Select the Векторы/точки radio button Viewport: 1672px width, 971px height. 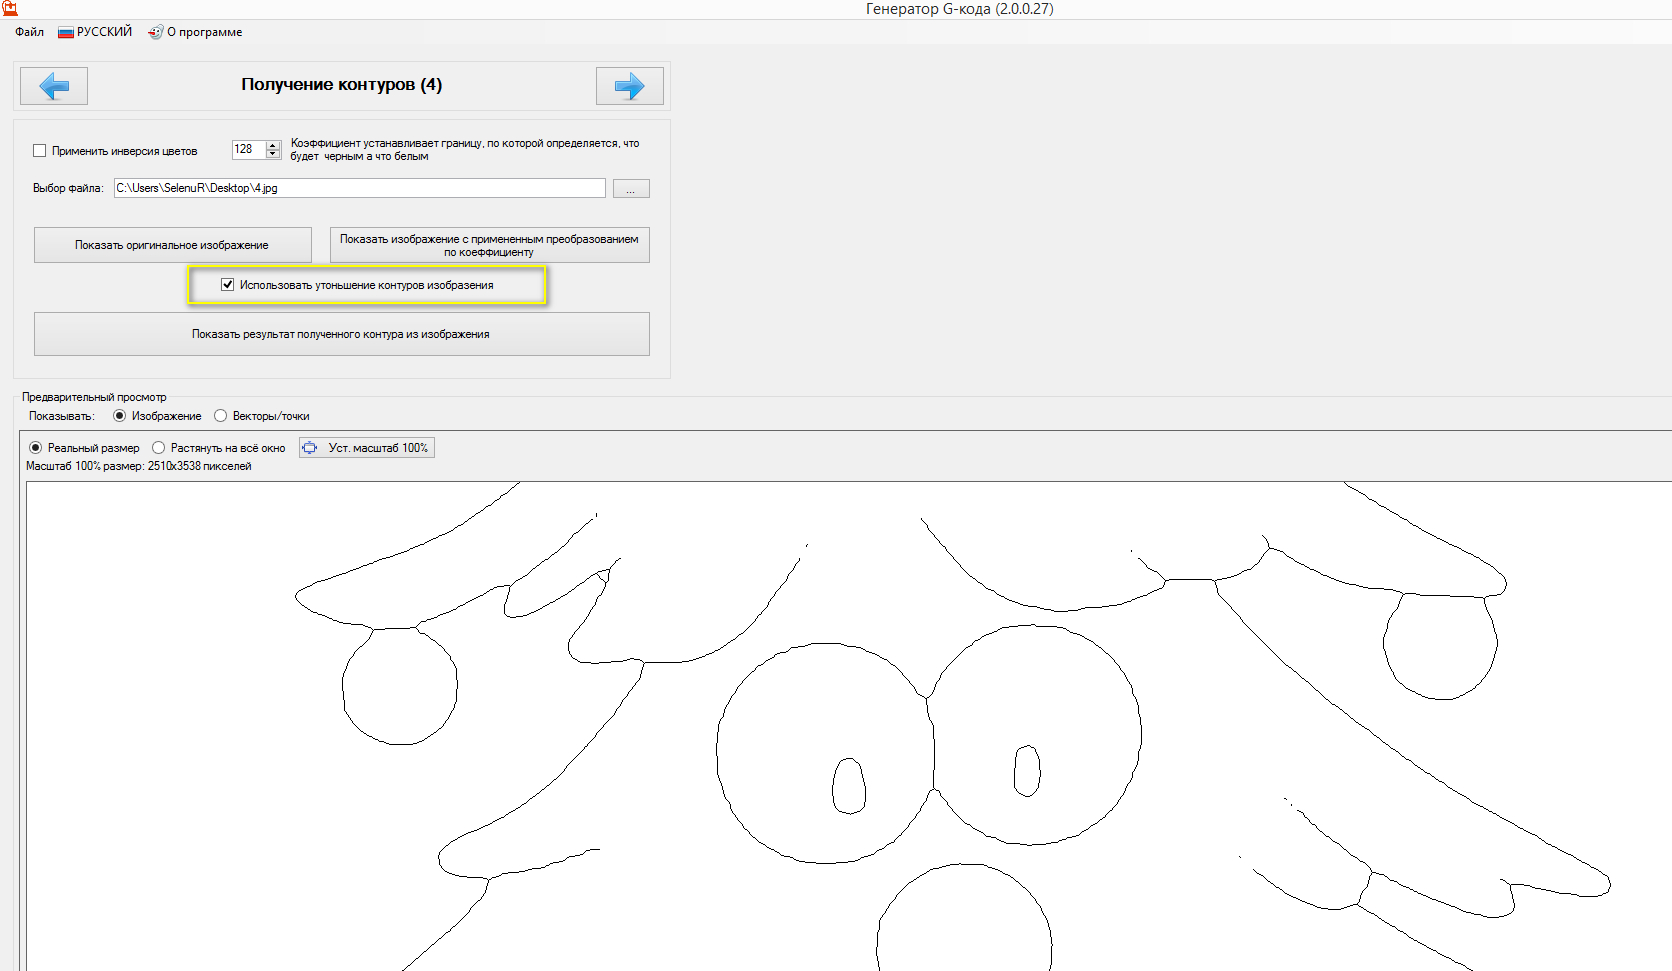[221, 416]
